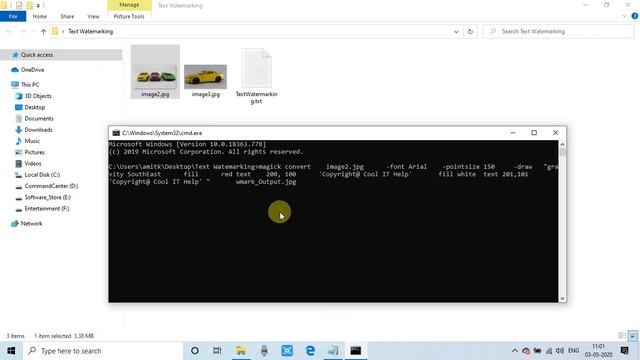Minimize the cmd.exe window
Image resolution: width=640 pixels, height=360 pixels.
click(513, 133)
